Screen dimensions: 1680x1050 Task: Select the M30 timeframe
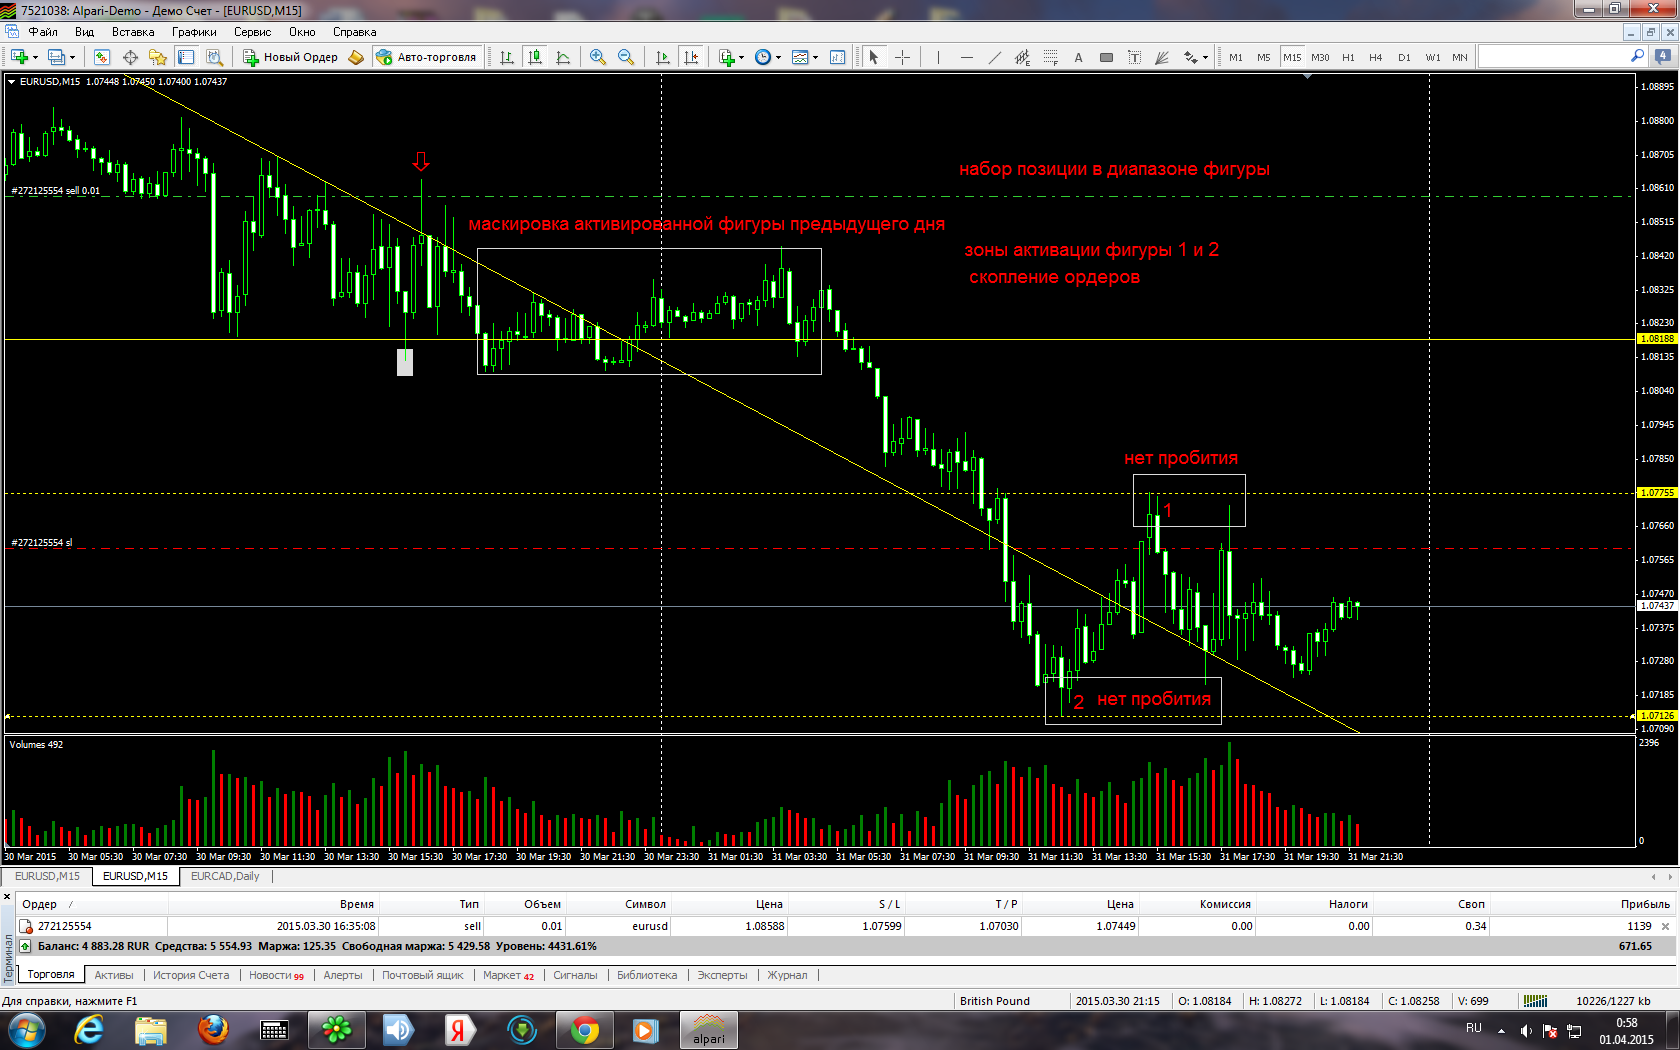1320,57
